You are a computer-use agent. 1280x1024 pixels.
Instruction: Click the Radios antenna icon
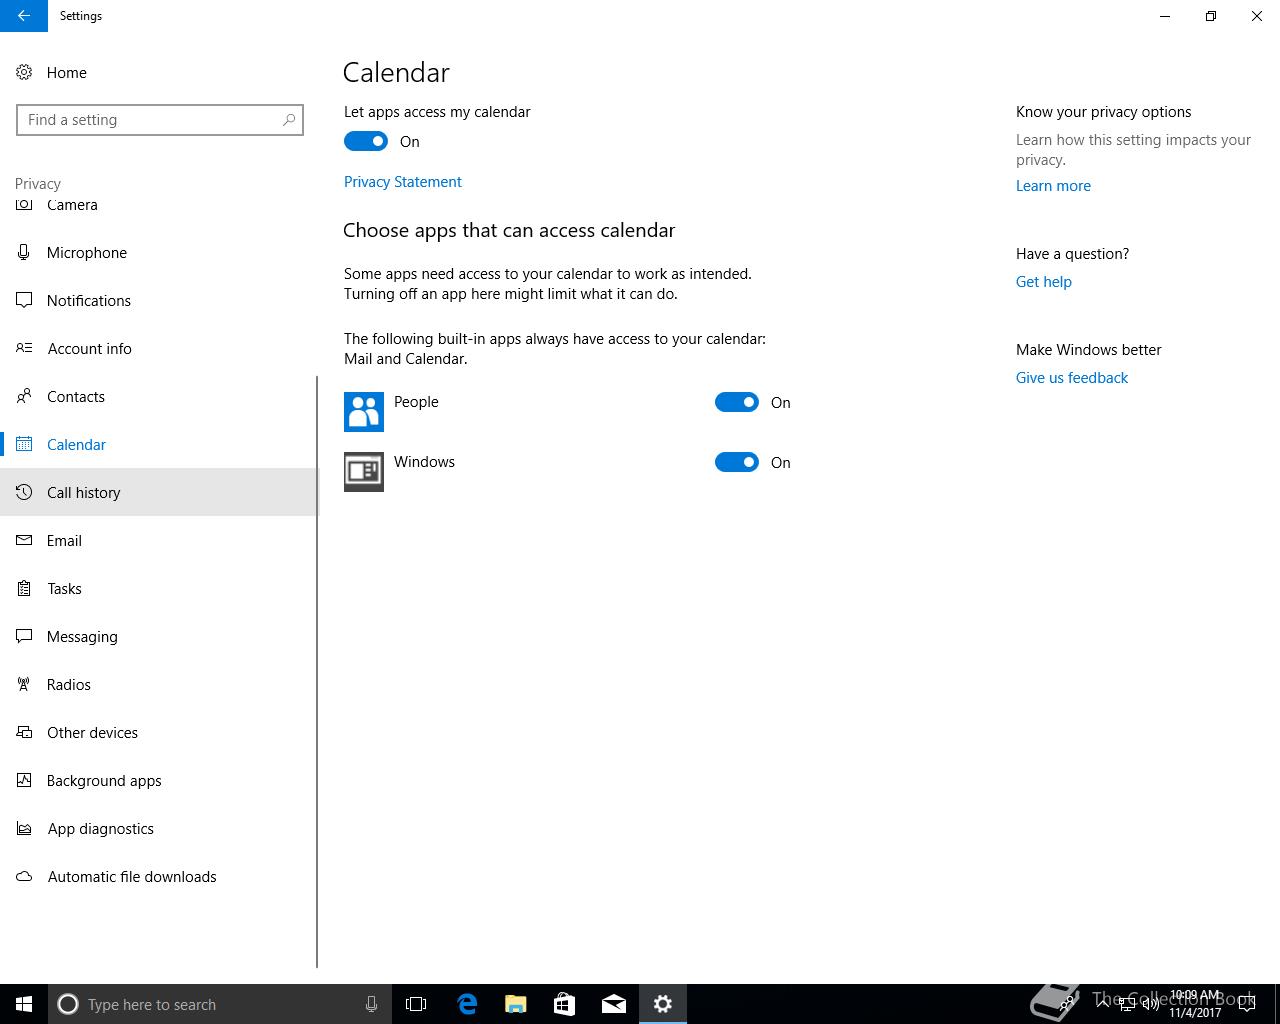[24, 684]
